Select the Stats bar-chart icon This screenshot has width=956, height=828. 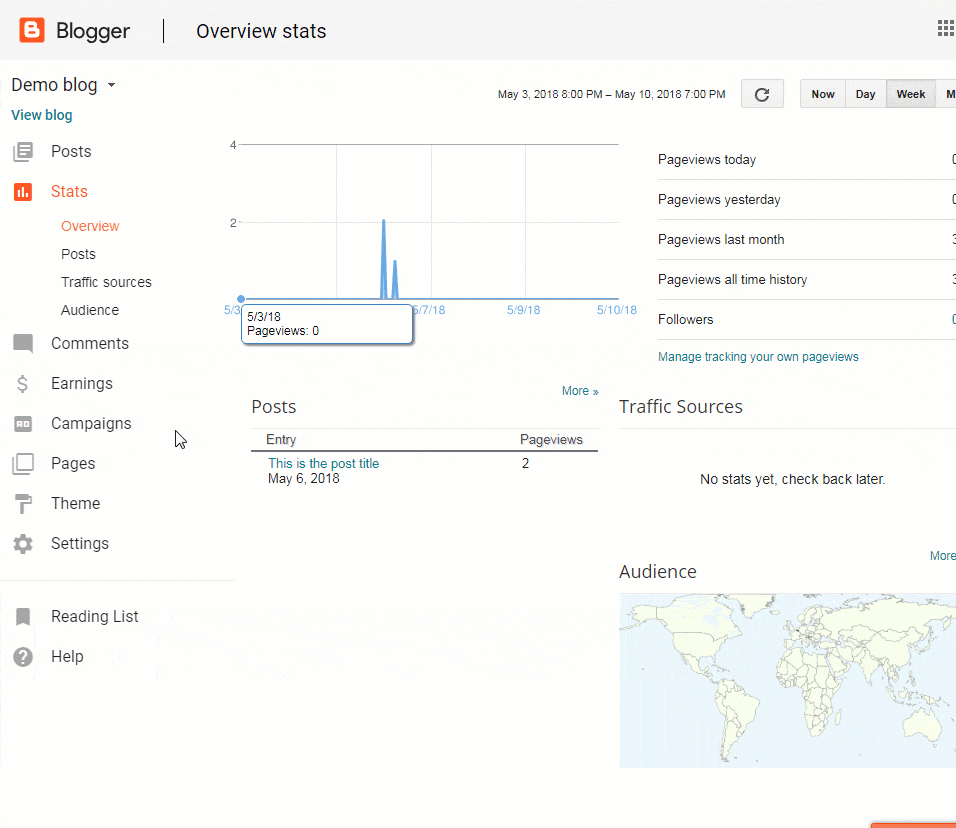22,191
